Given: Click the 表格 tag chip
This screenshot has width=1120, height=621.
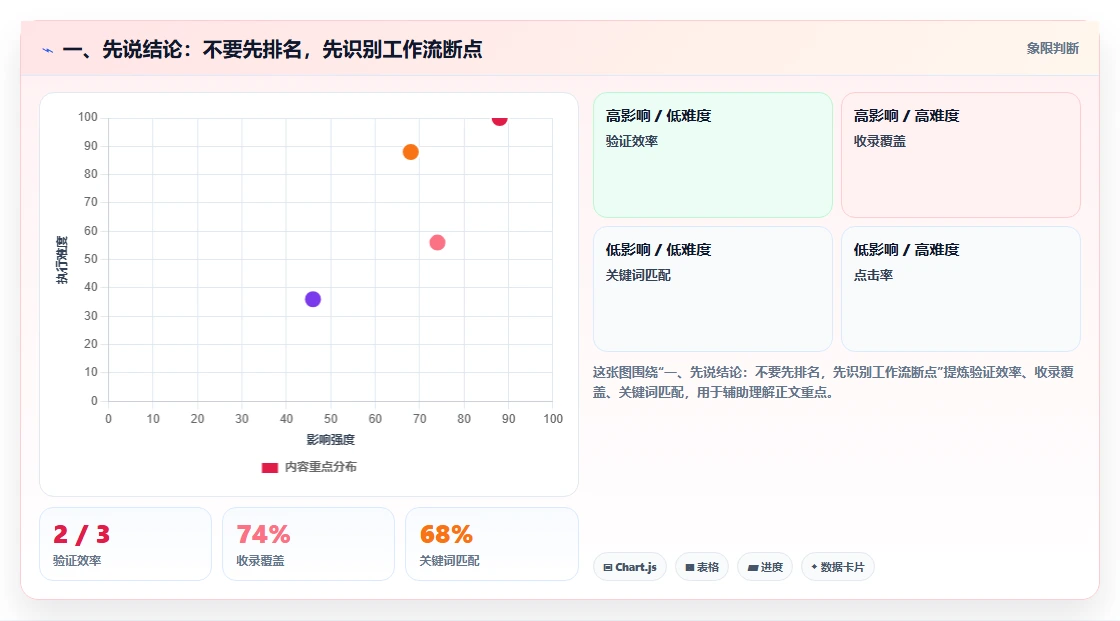Looking at the screenshot, I should coord(702,567).
